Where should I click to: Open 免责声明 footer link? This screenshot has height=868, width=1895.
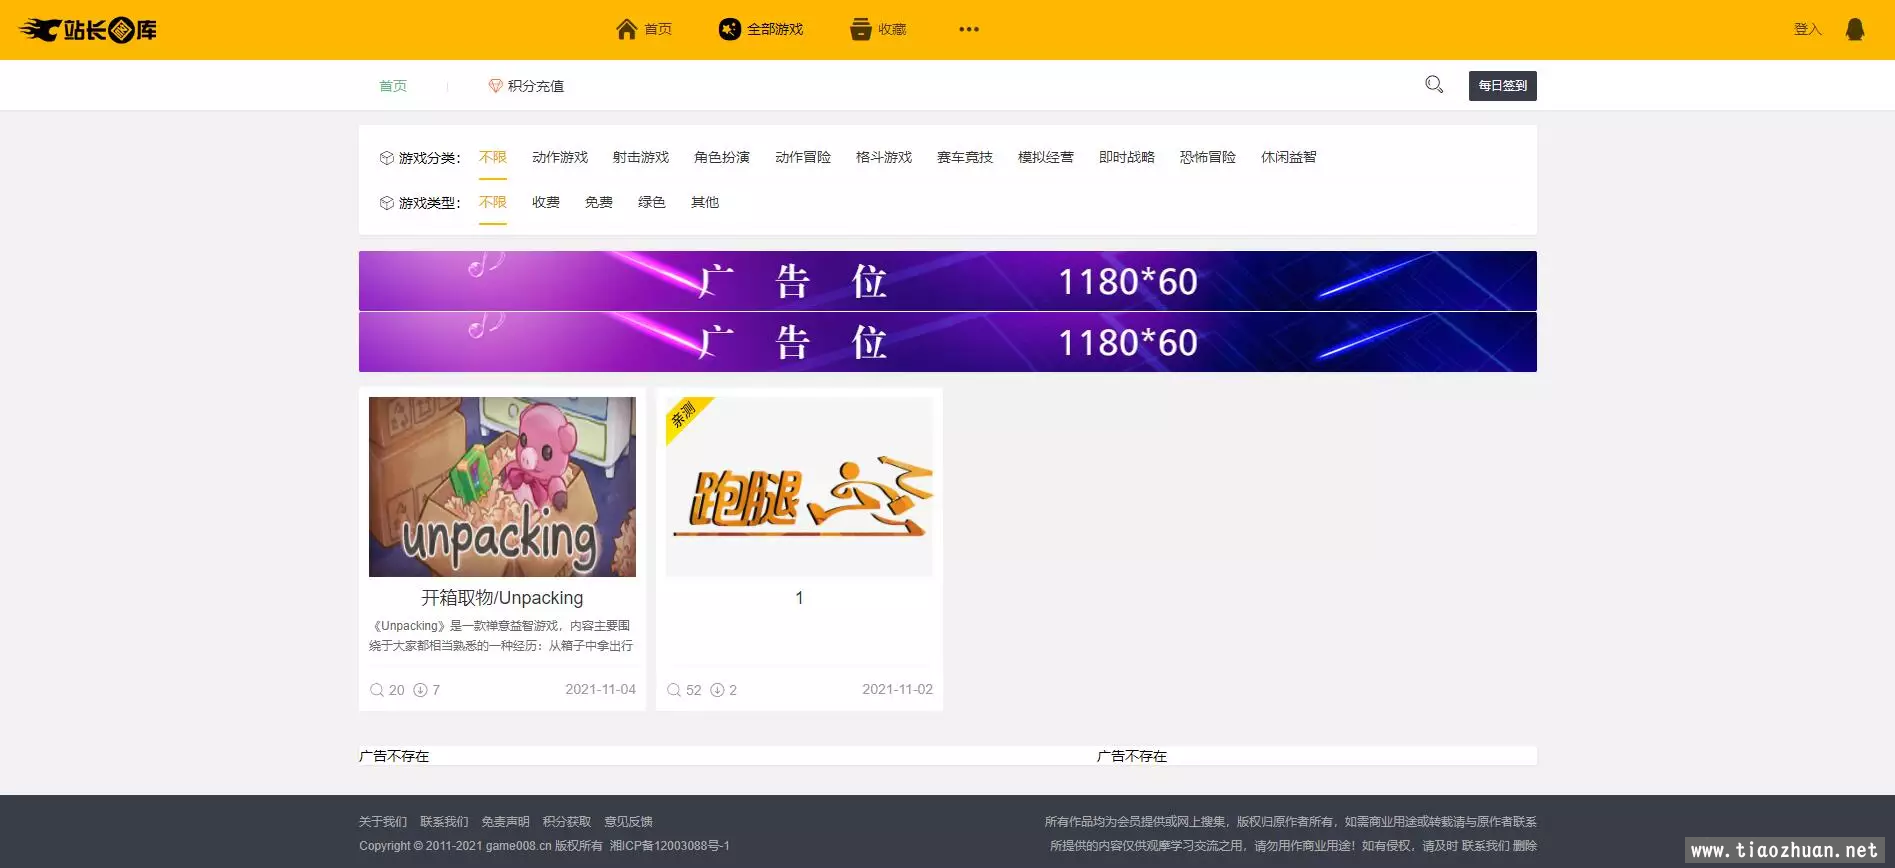point(505,822)
